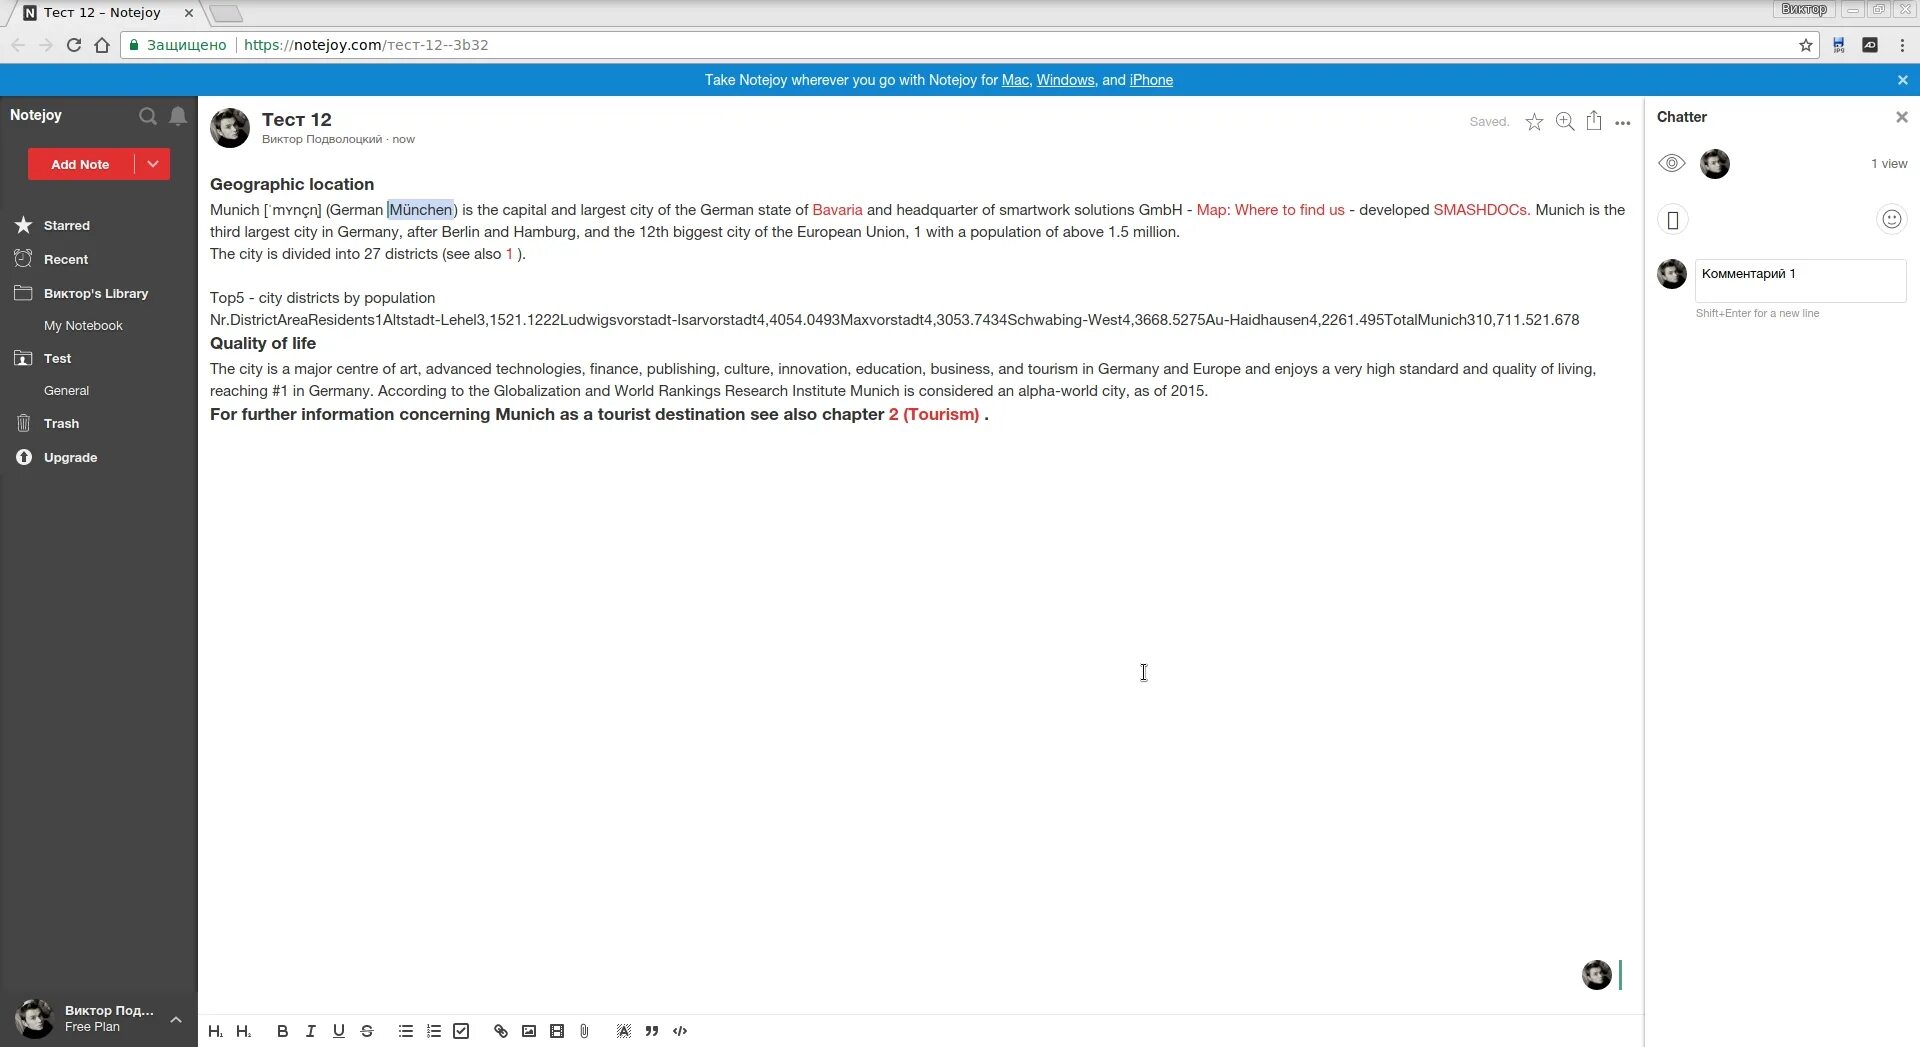Screen dimensions: 1920x1047
Task: Click the Quality of life heading
Action: pos(263,343)
